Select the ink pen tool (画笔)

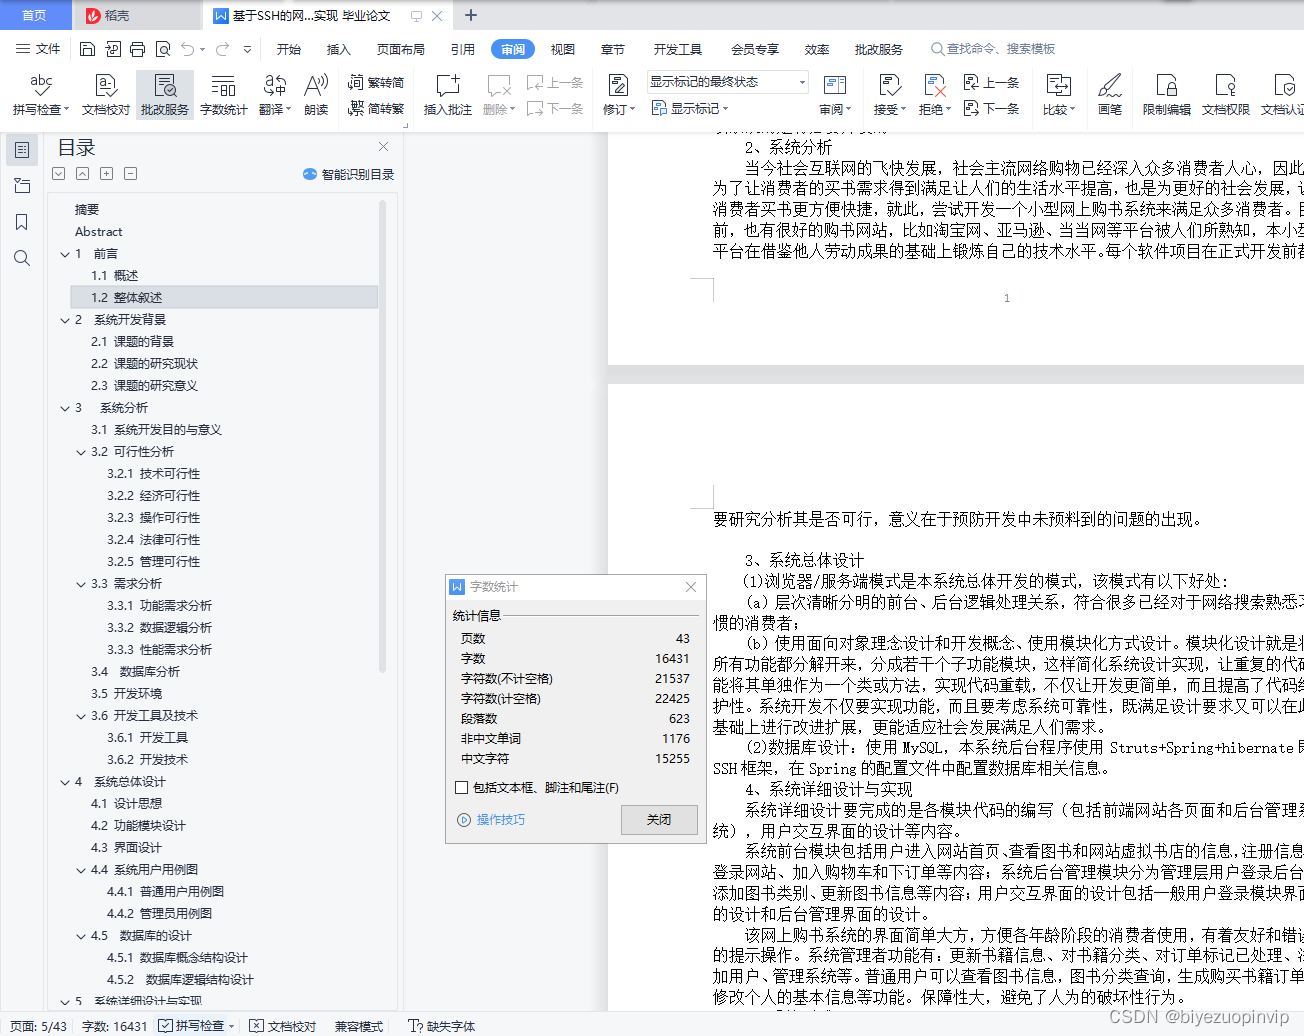1110,95
